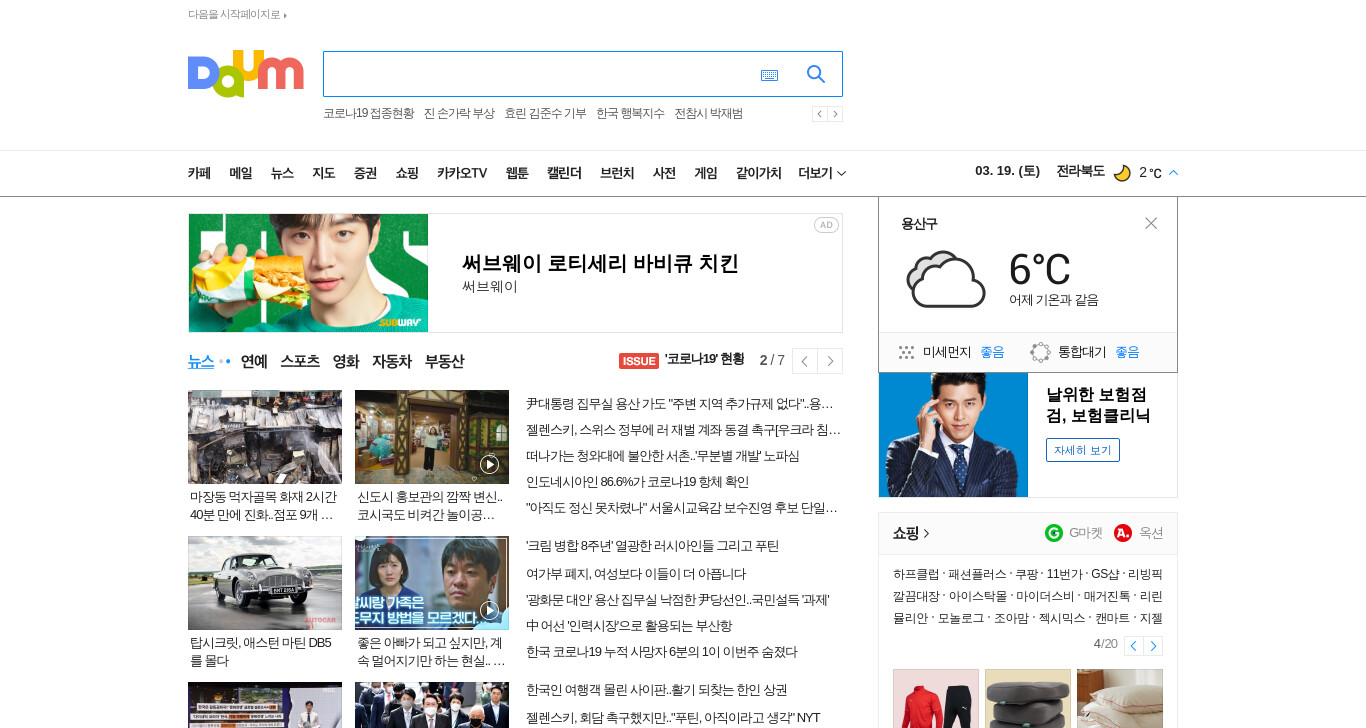Open 마장동 먹자골목 화재 thumbnail
Viewport: 1366px width, 728px height.
point(265,437)
